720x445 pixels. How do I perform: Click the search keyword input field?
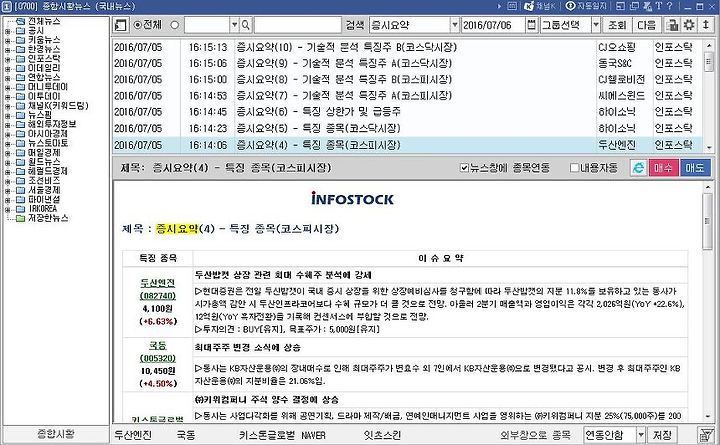click(298, 25)
